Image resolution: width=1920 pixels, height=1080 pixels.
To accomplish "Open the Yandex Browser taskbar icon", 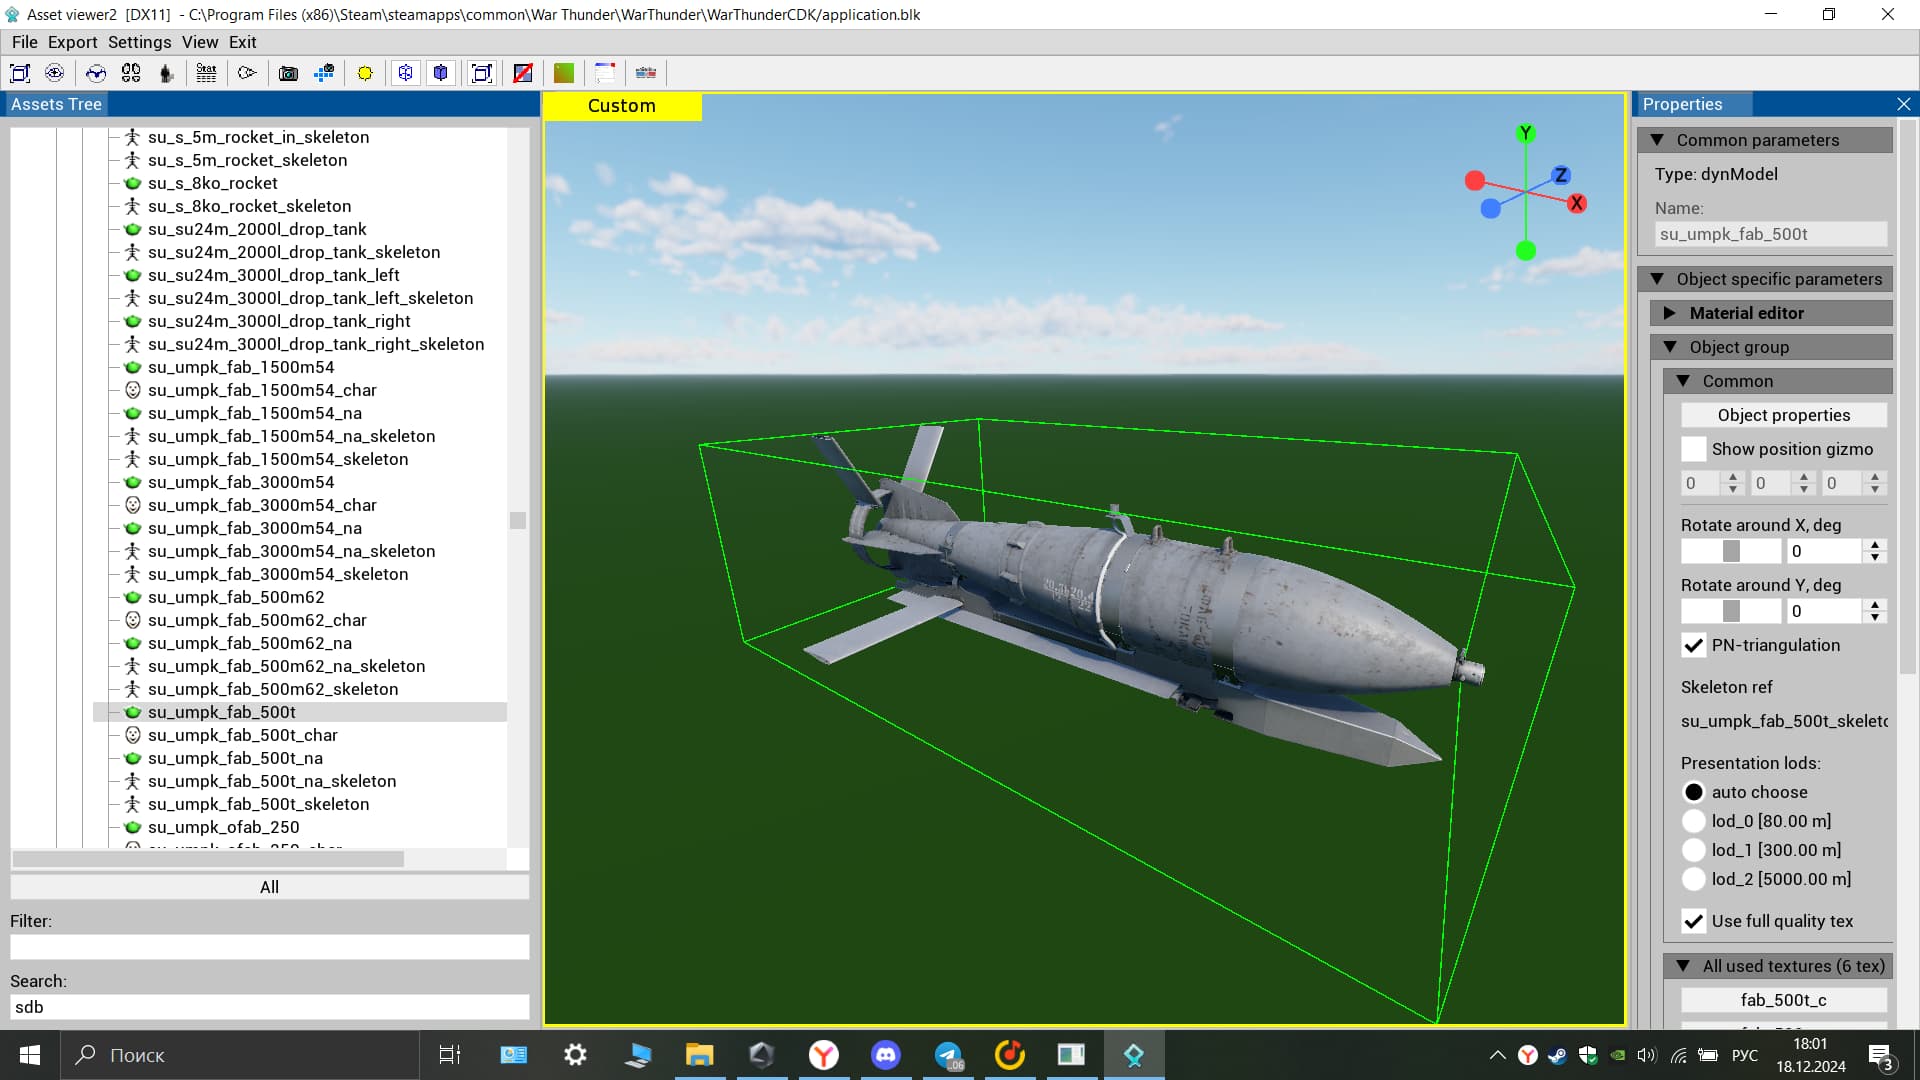I will pos(824,1055).
